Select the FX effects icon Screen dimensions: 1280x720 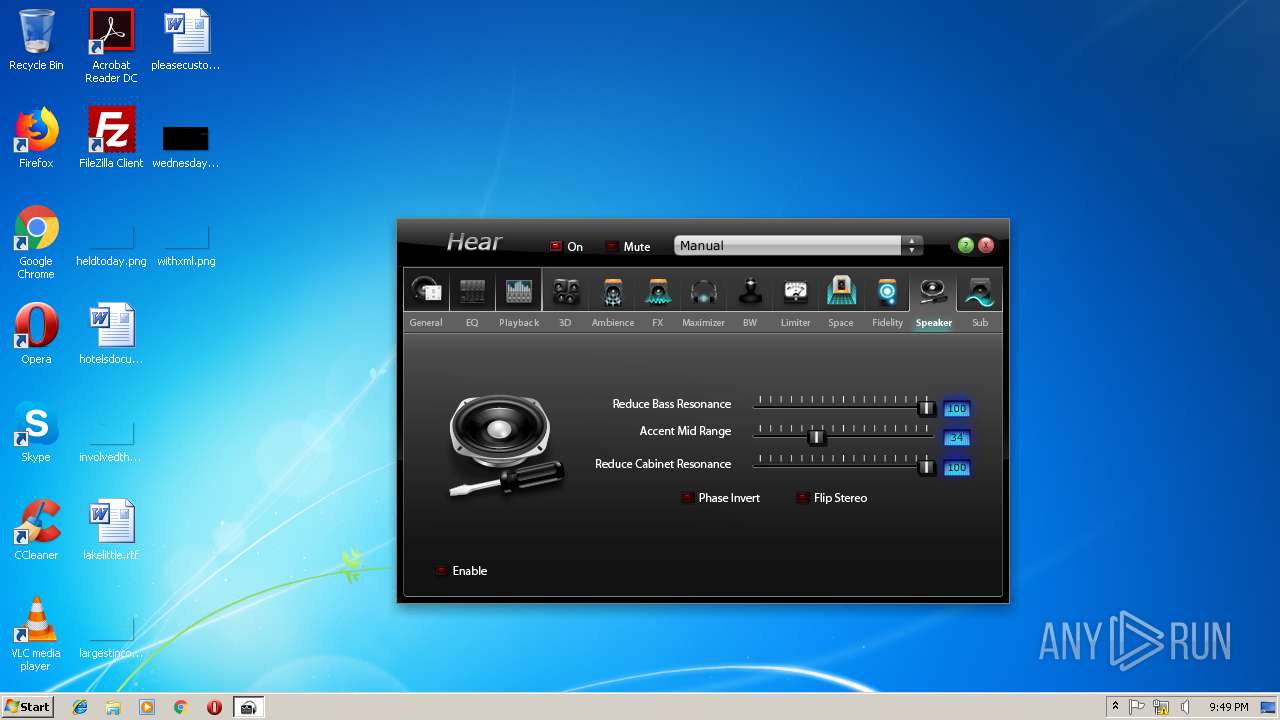pyautogui.click(x=658, y=290)
